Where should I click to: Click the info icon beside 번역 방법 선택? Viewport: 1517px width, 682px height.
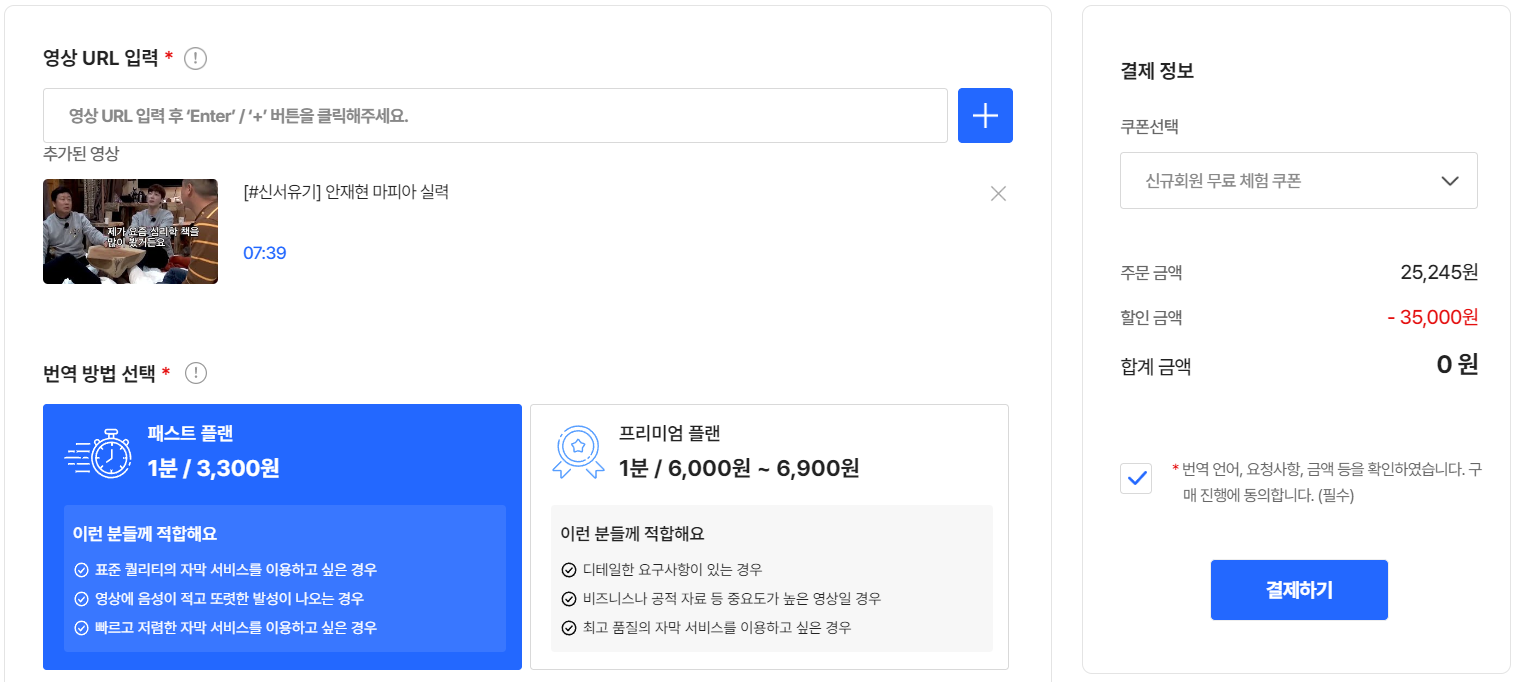(197, 372)
